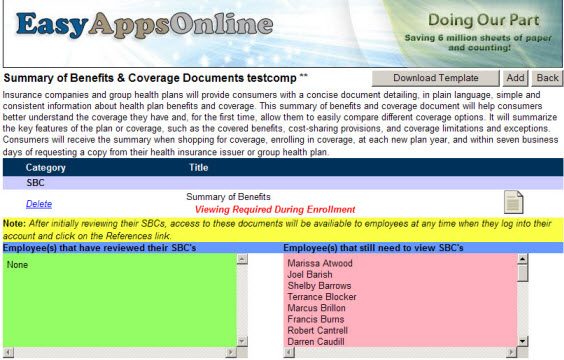Click scroll-right arrow of pending employees list
This screenshot has width=564, height=360.
pyautogui.click(x=511, y=352)
